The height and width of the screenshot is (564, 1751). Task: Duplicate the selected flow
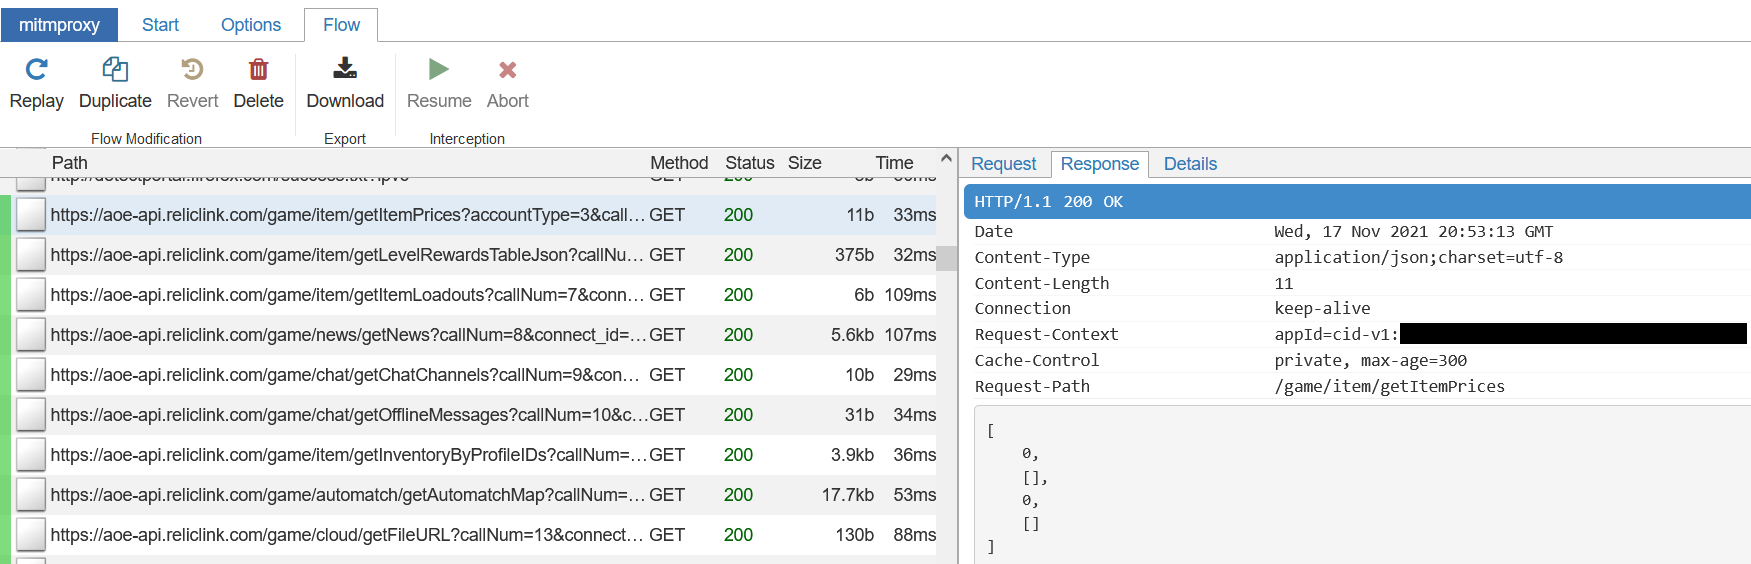click(x=115, y=84)
